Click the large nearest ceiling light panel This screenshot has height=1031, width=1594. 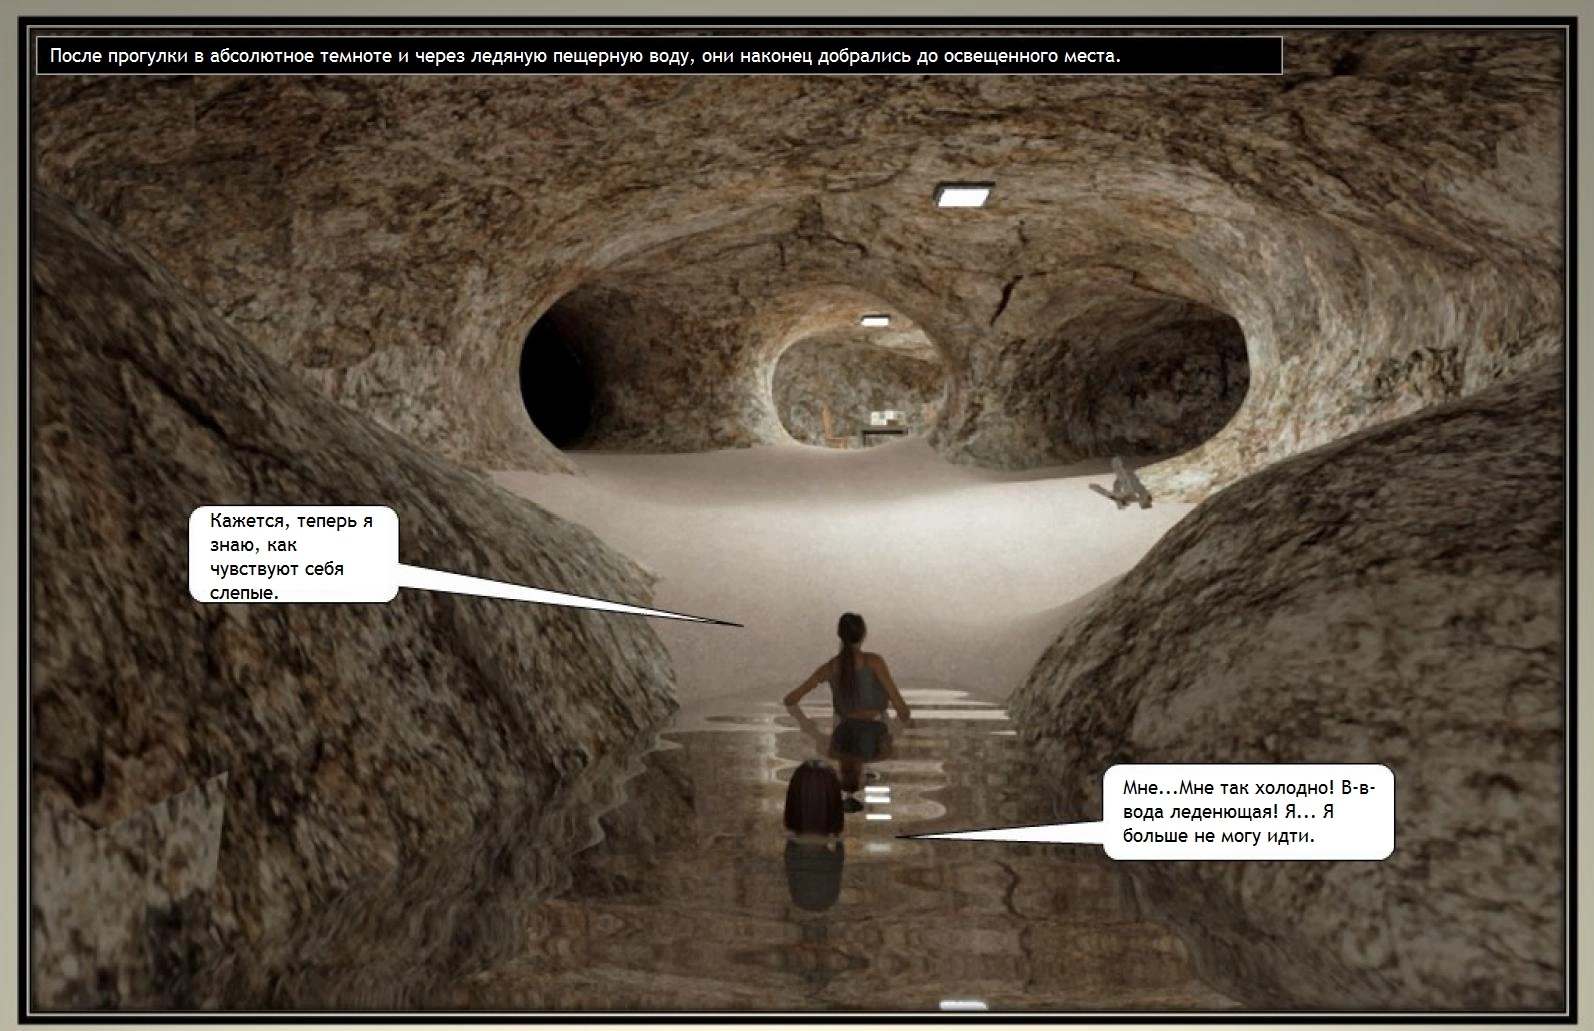[x=963, y=194]
